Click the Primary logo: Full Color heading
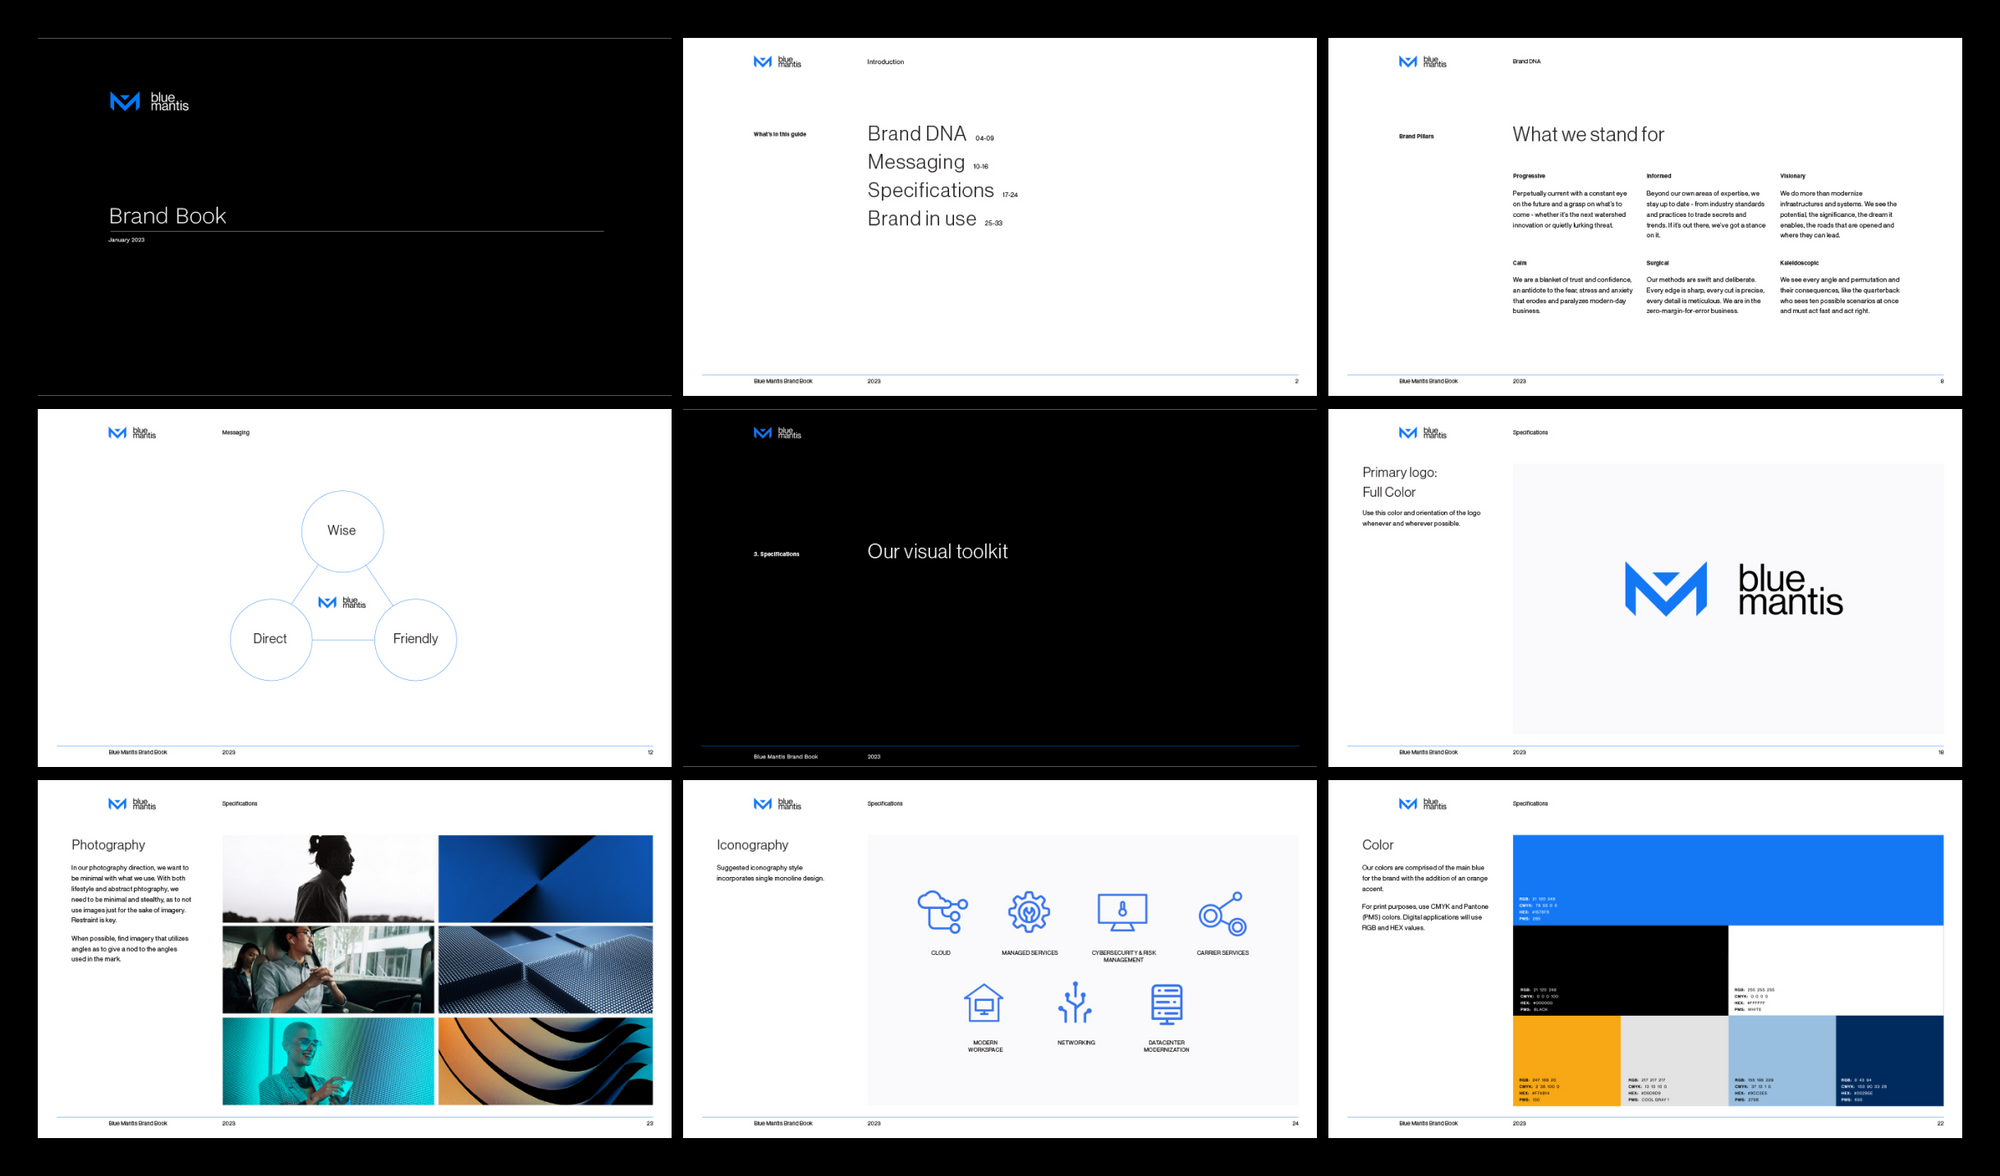 click(1399, 482)
